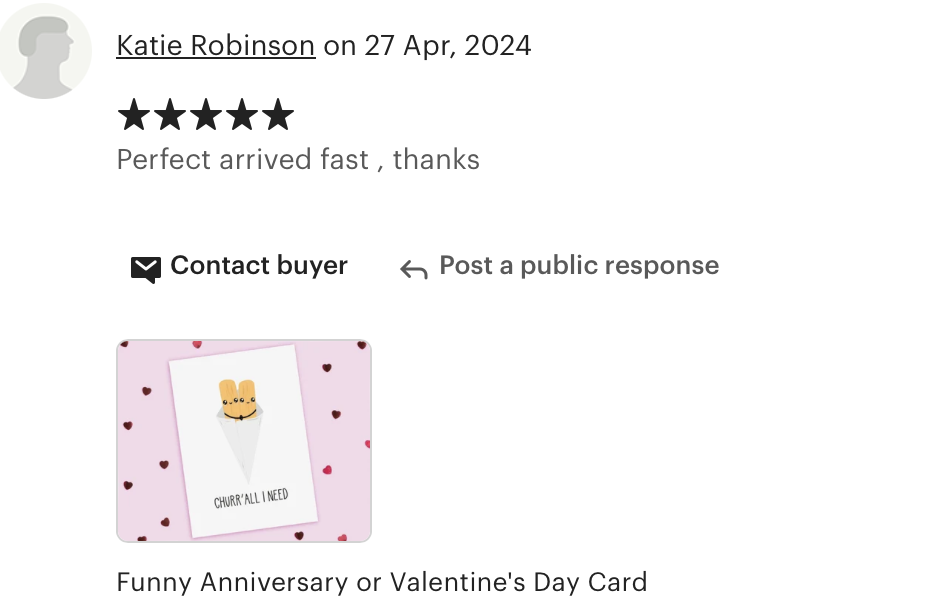Click the word 'thanks' in the review
Screen dimensions: 950x610
click(x=436, y=160)
